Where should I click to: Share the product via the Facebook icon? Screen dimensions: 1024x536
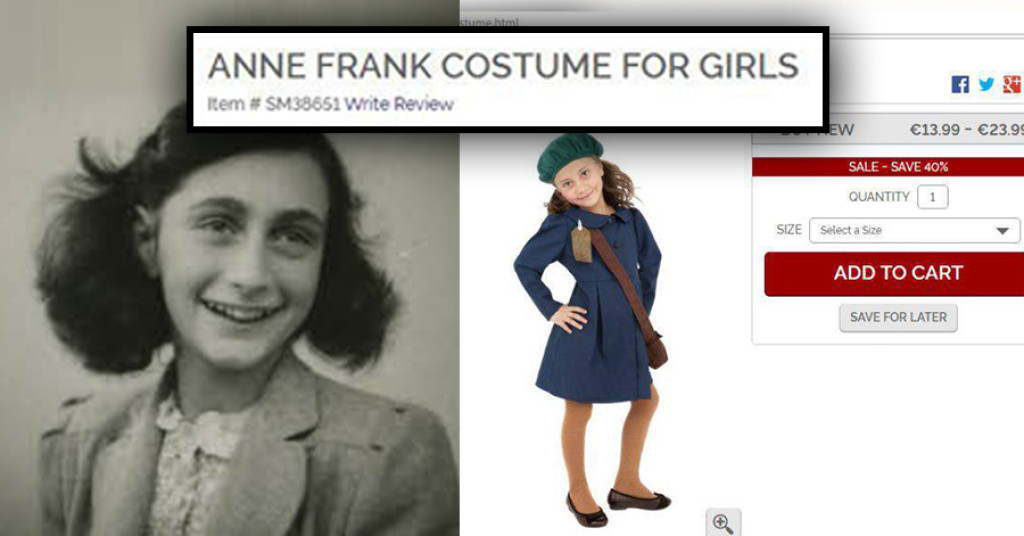point(960,84)
